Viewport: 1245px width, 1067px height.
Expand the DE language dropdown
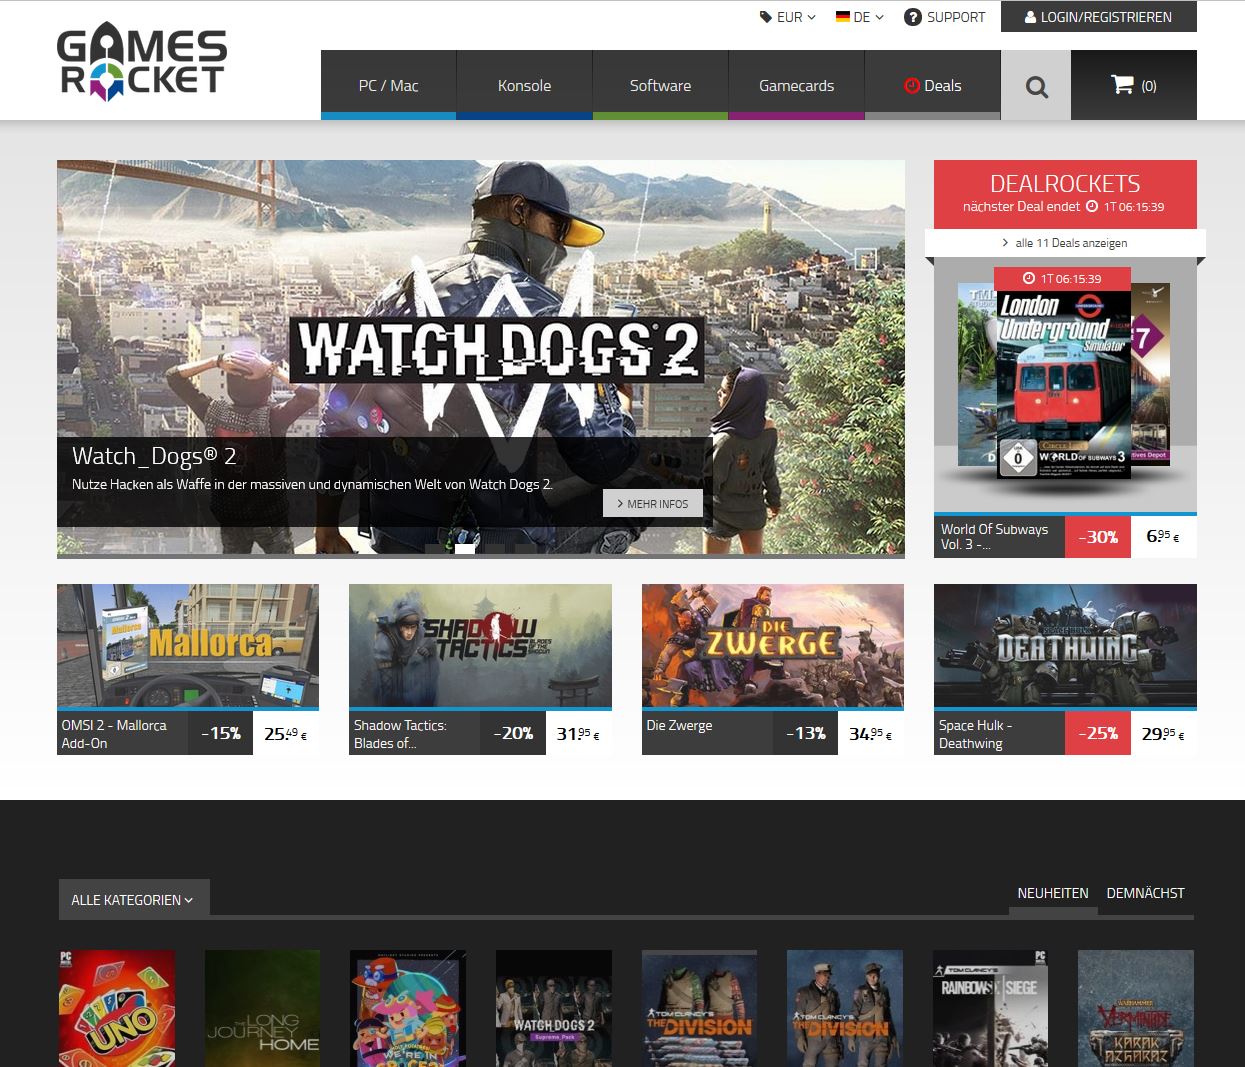[860, 17]
